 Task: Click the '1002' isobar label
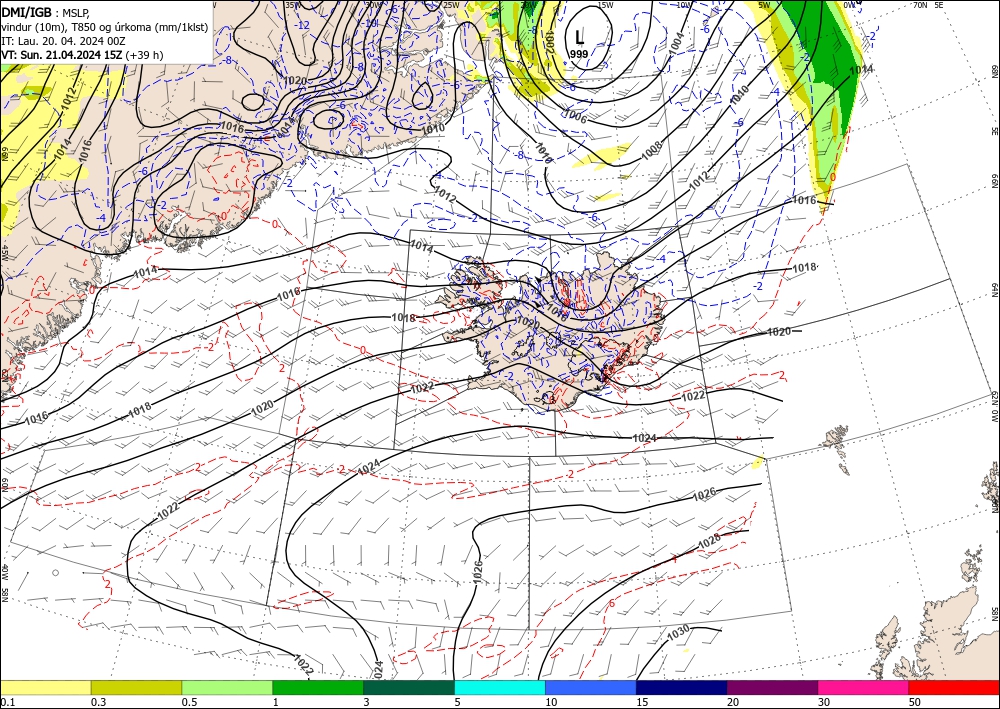(x=550, y=41)
